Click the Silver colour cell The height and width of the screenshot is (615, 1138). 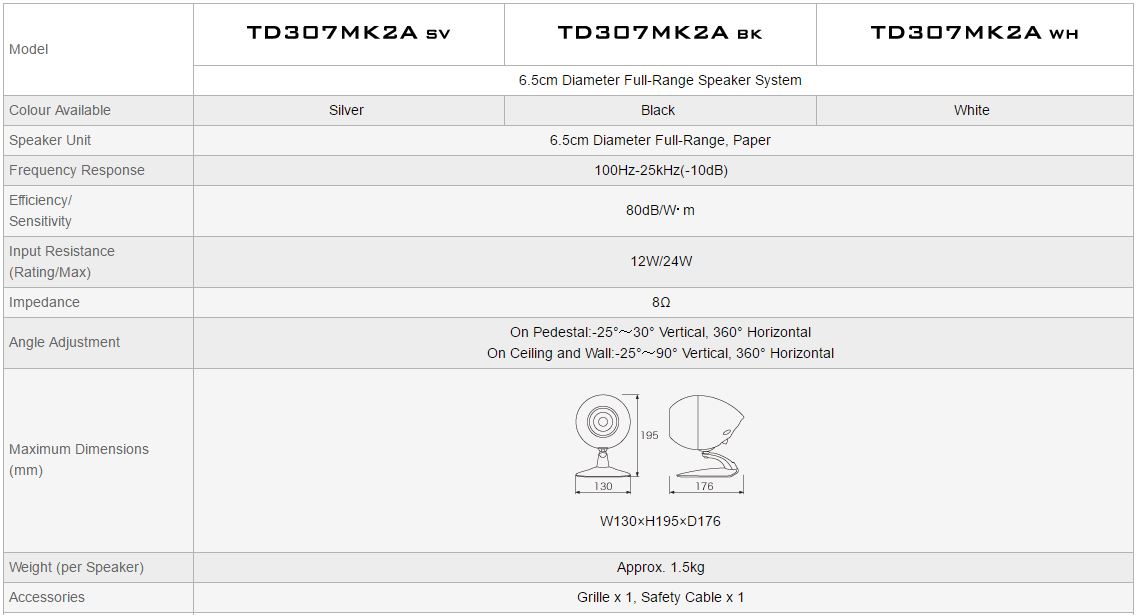346,110
